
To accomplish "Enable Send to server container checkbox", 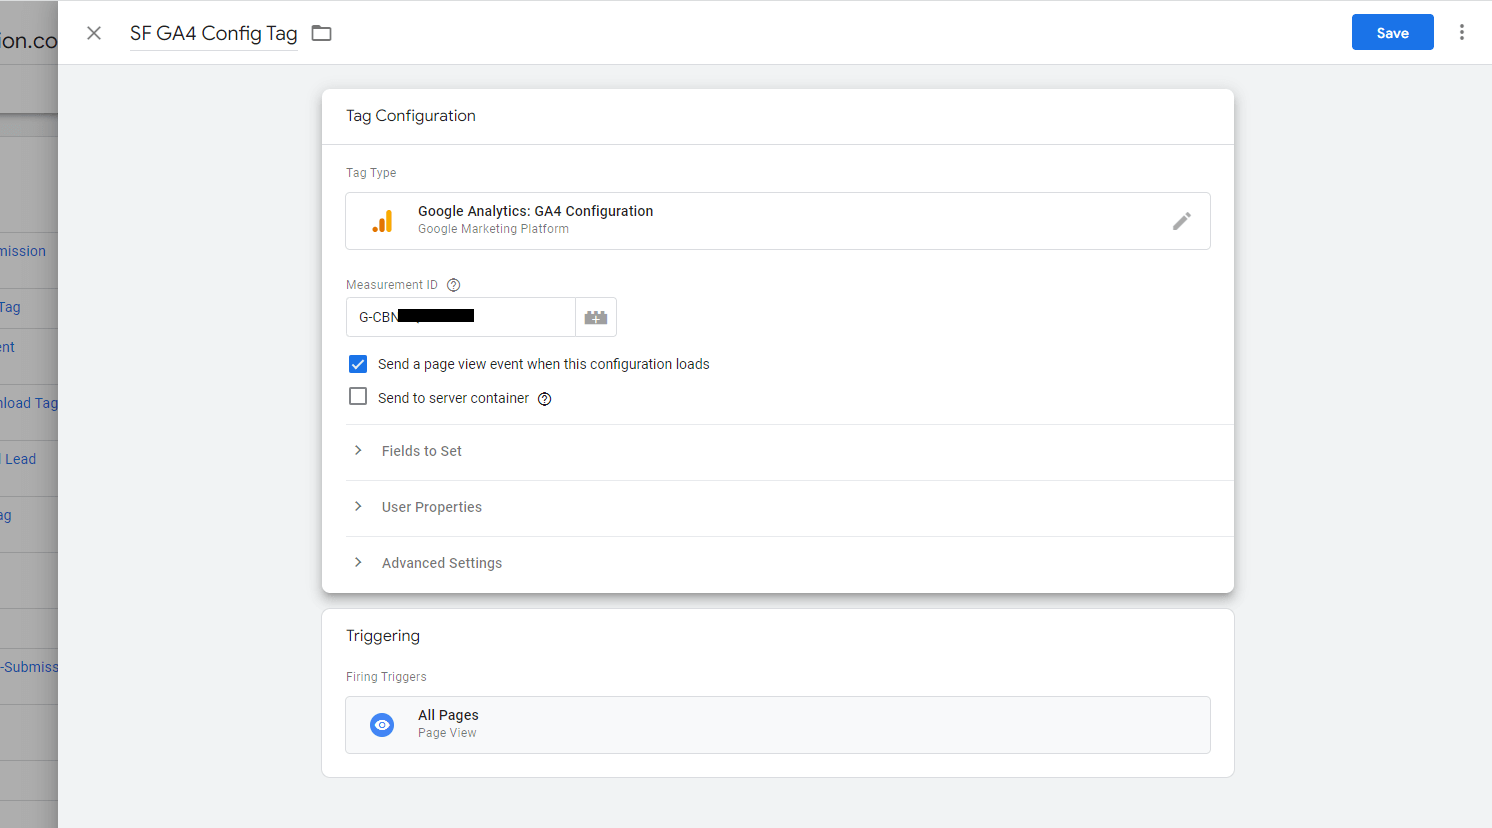I will [358, 397].
